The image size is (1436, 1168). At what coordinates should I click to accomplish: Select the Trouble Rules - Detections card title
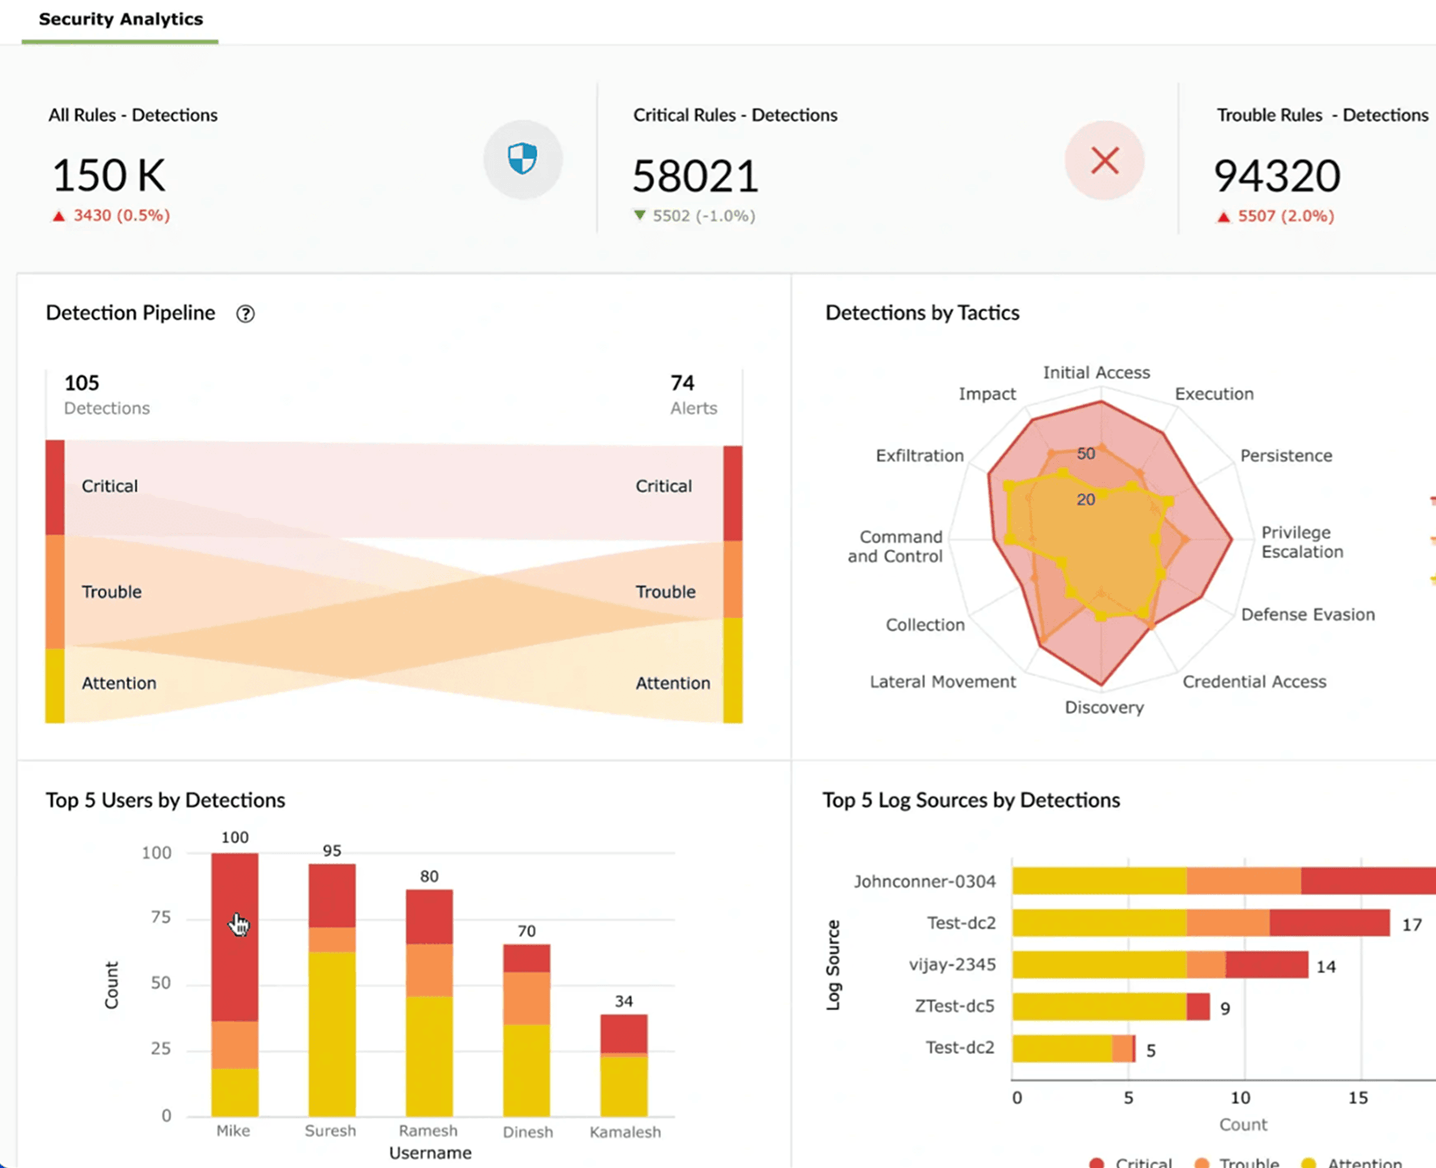pyautogui.click(x=1322, y=115)
